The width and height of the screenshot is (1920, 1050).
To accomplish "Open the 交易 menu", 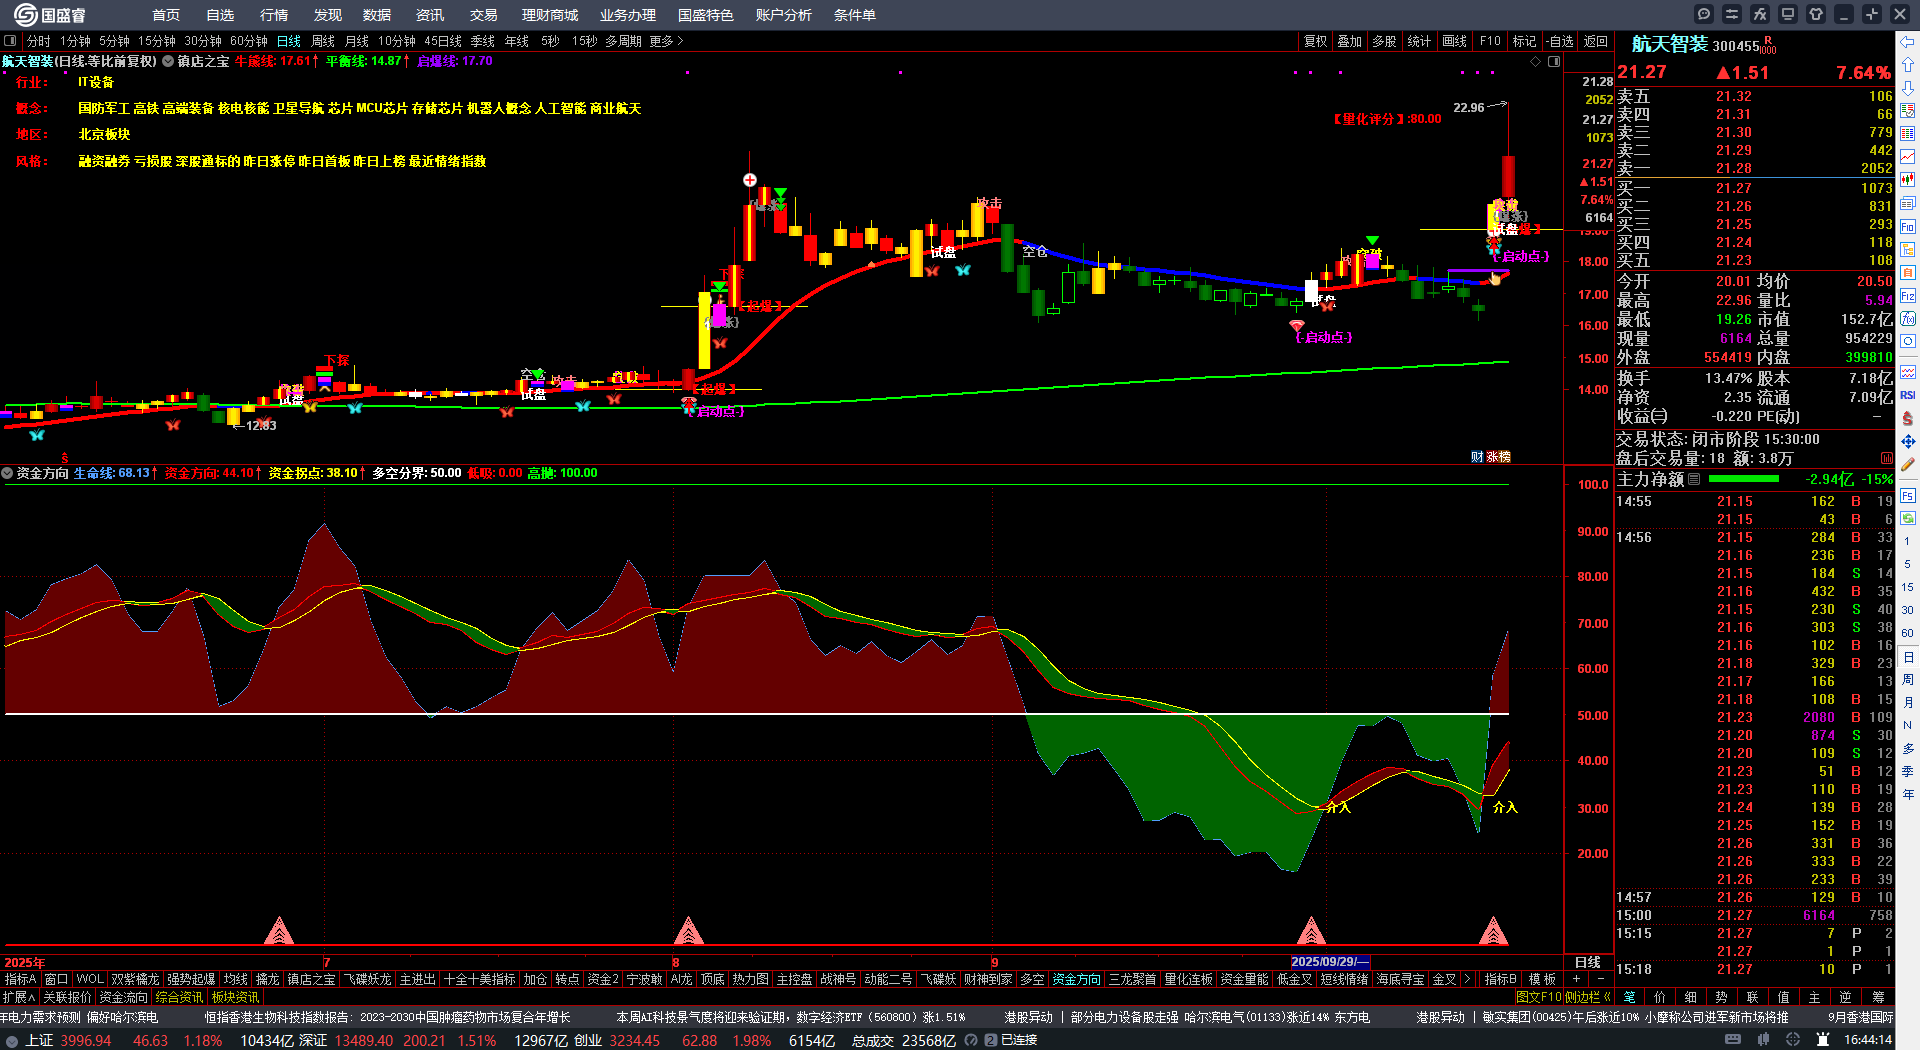I will [484, 15].
